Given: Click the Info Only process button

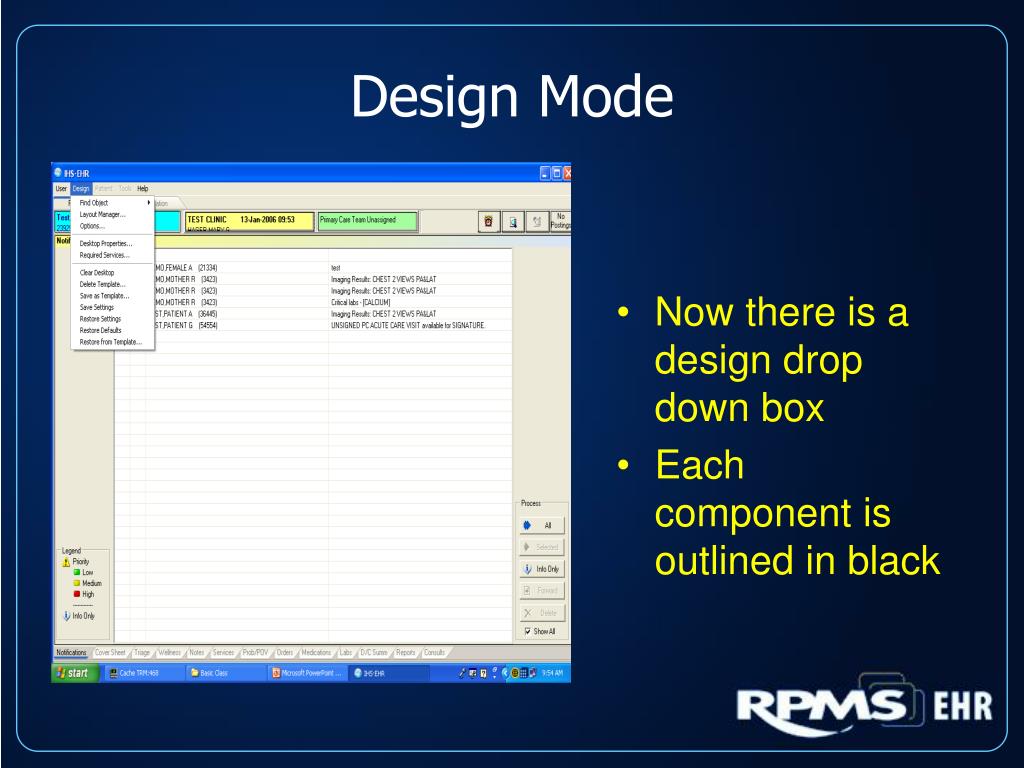Looking at the screenshot, I should tap(542, 569).
